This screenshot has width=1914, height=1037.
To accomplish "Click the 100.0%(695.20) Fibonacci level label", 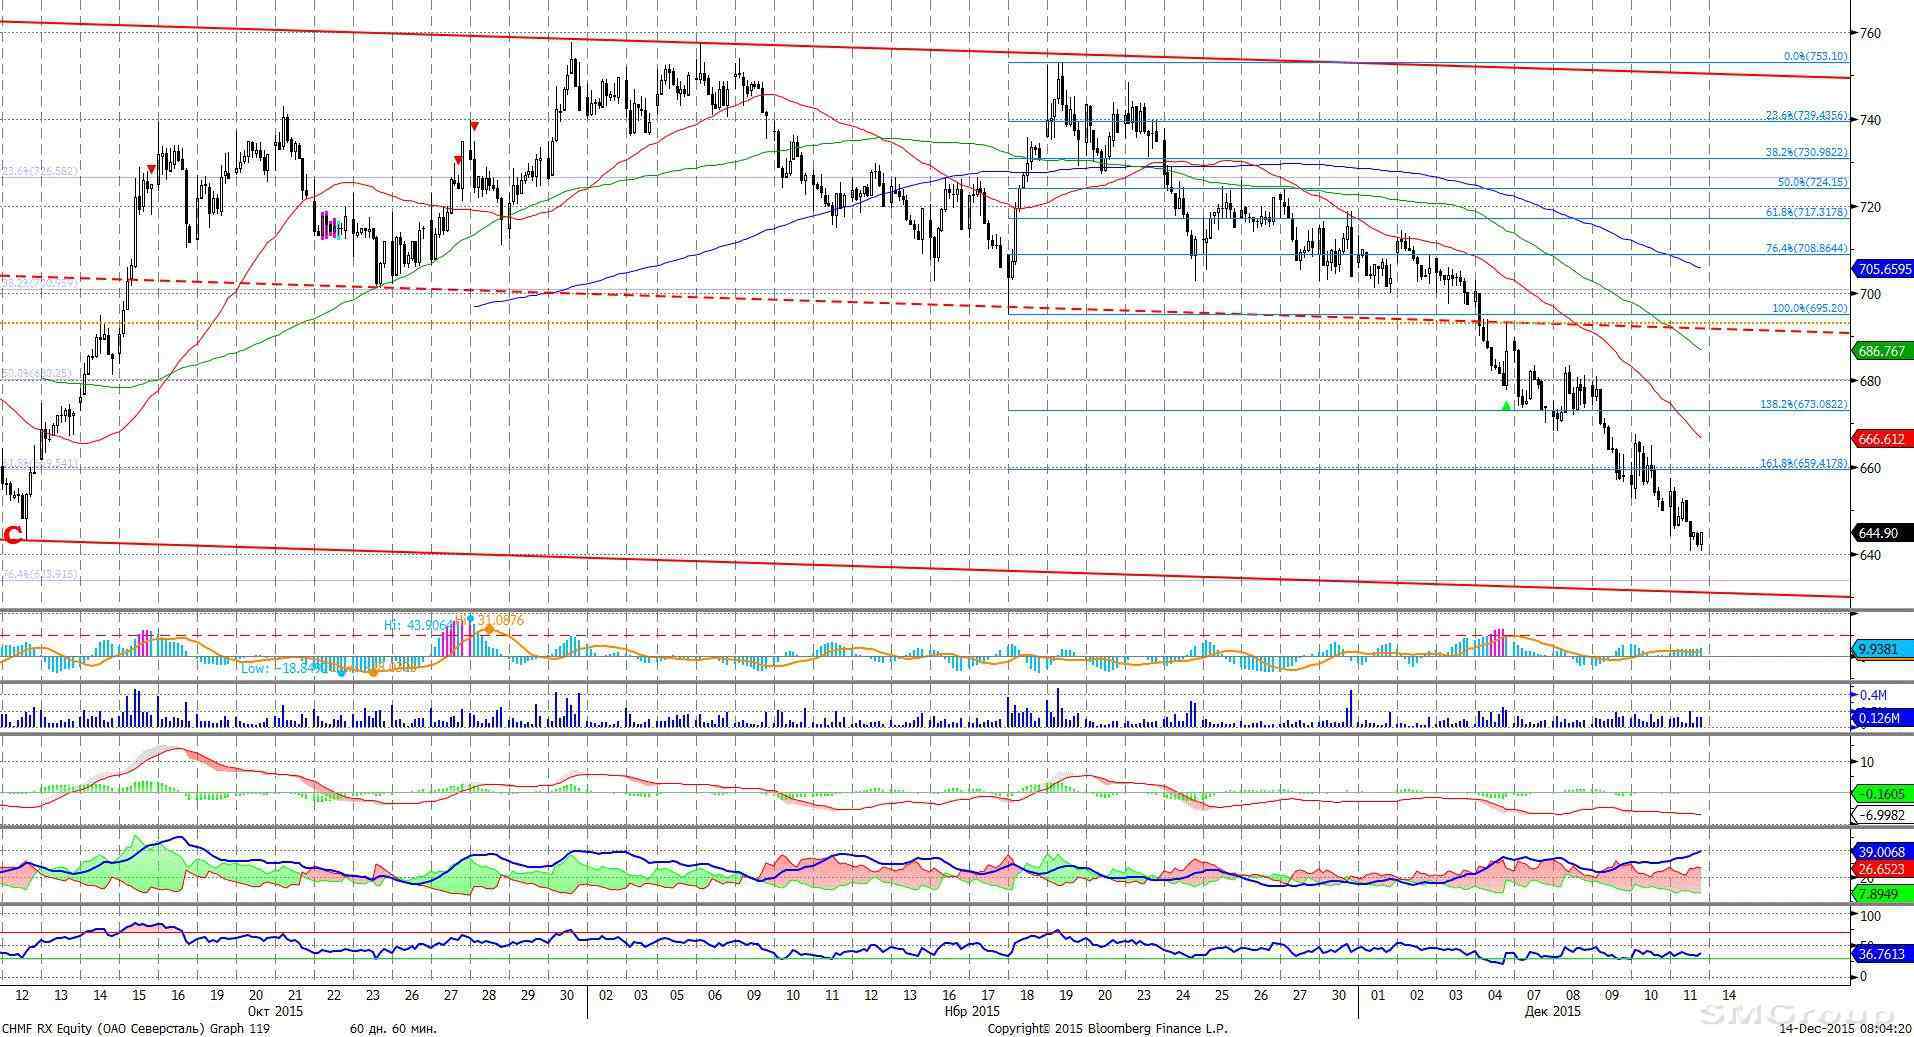I will (1809, 309).
